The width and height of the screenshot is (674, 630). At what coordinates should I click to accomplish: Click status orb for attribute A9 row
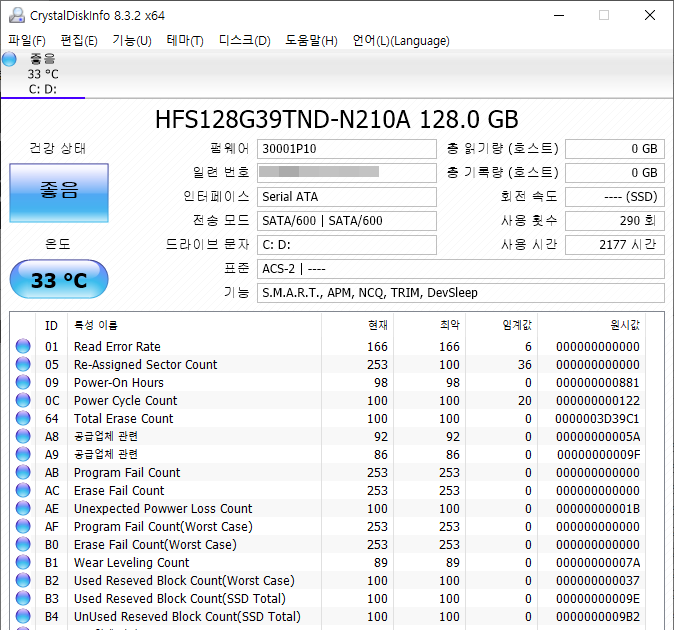[x=23, y=454]
